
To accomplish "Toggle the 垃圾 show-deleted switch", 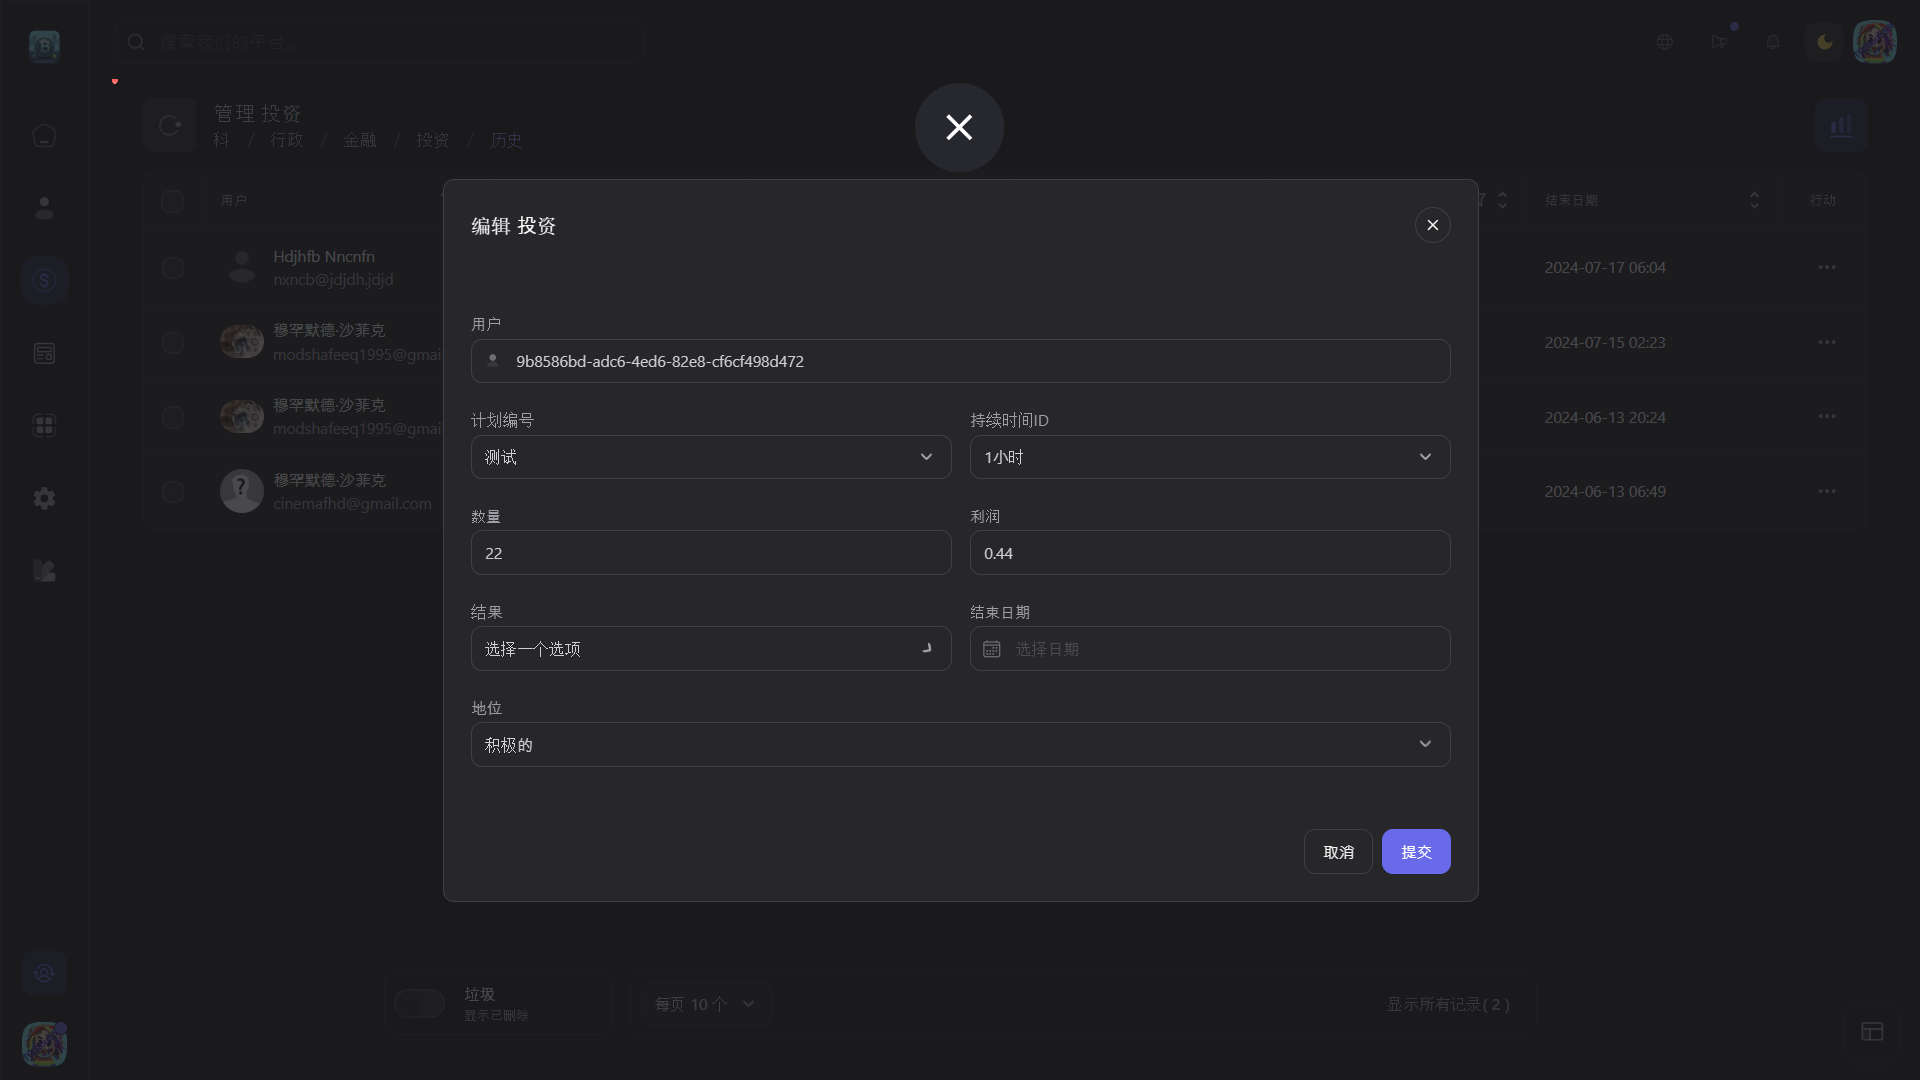I will pos(419,1003).
